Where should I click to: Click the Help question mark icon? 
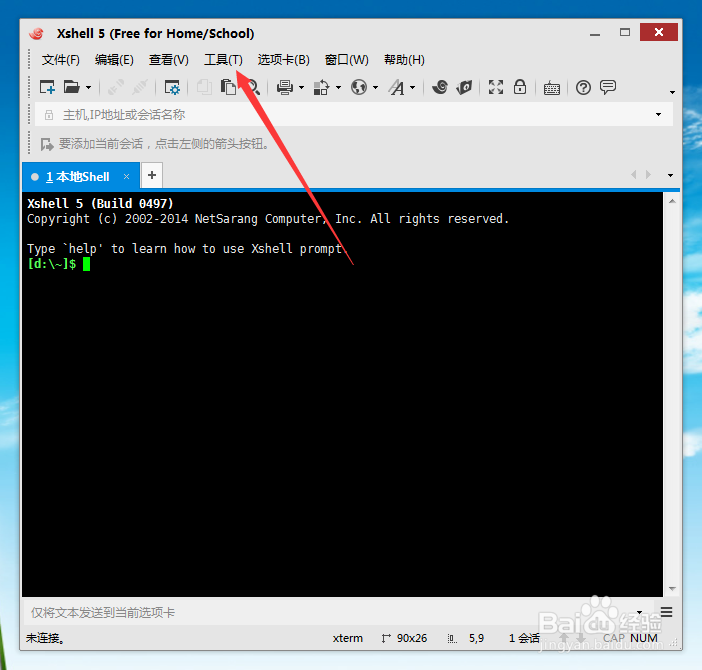pyautogui.click(x=583, y=87)
